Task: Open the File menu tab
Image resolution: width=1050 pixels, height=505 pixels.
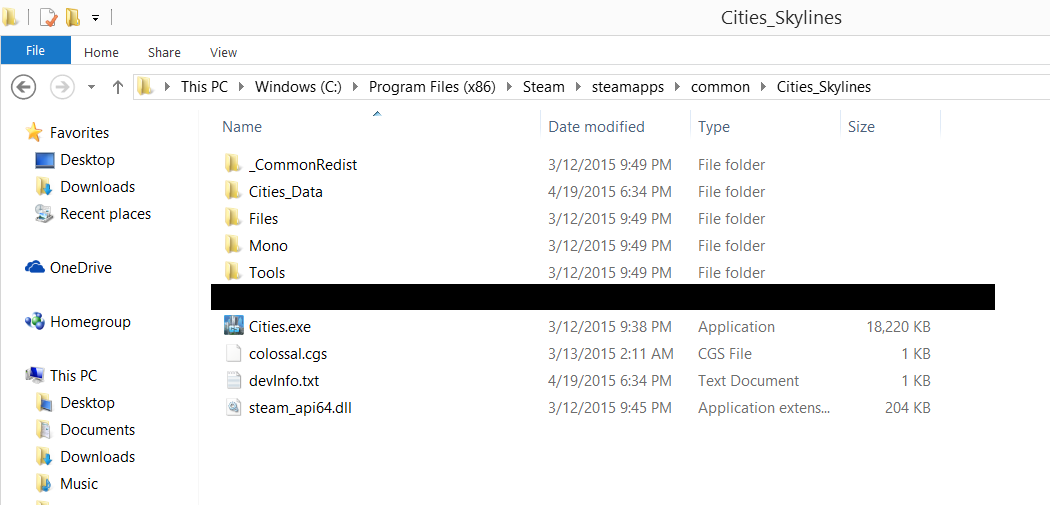Action: pyautogui.click(x=35, y=51)
